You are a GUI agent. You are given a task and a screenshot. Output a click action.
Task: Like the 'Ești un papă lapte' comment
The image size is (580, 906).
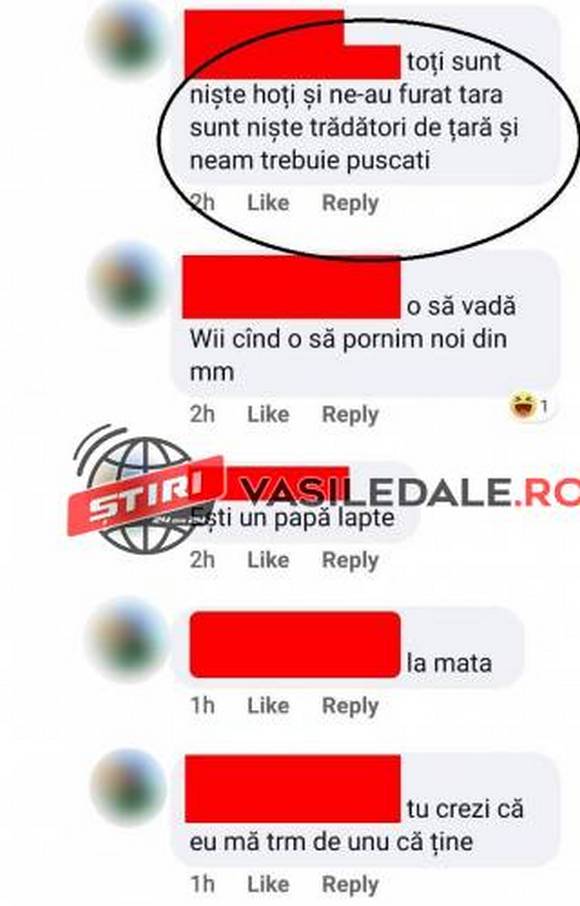(268, 560)
